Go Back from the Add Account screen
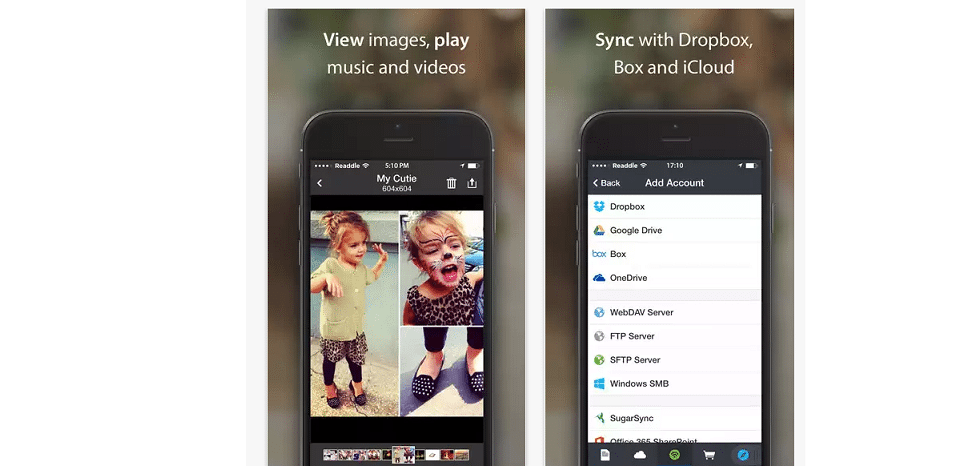 pos(606,183)
